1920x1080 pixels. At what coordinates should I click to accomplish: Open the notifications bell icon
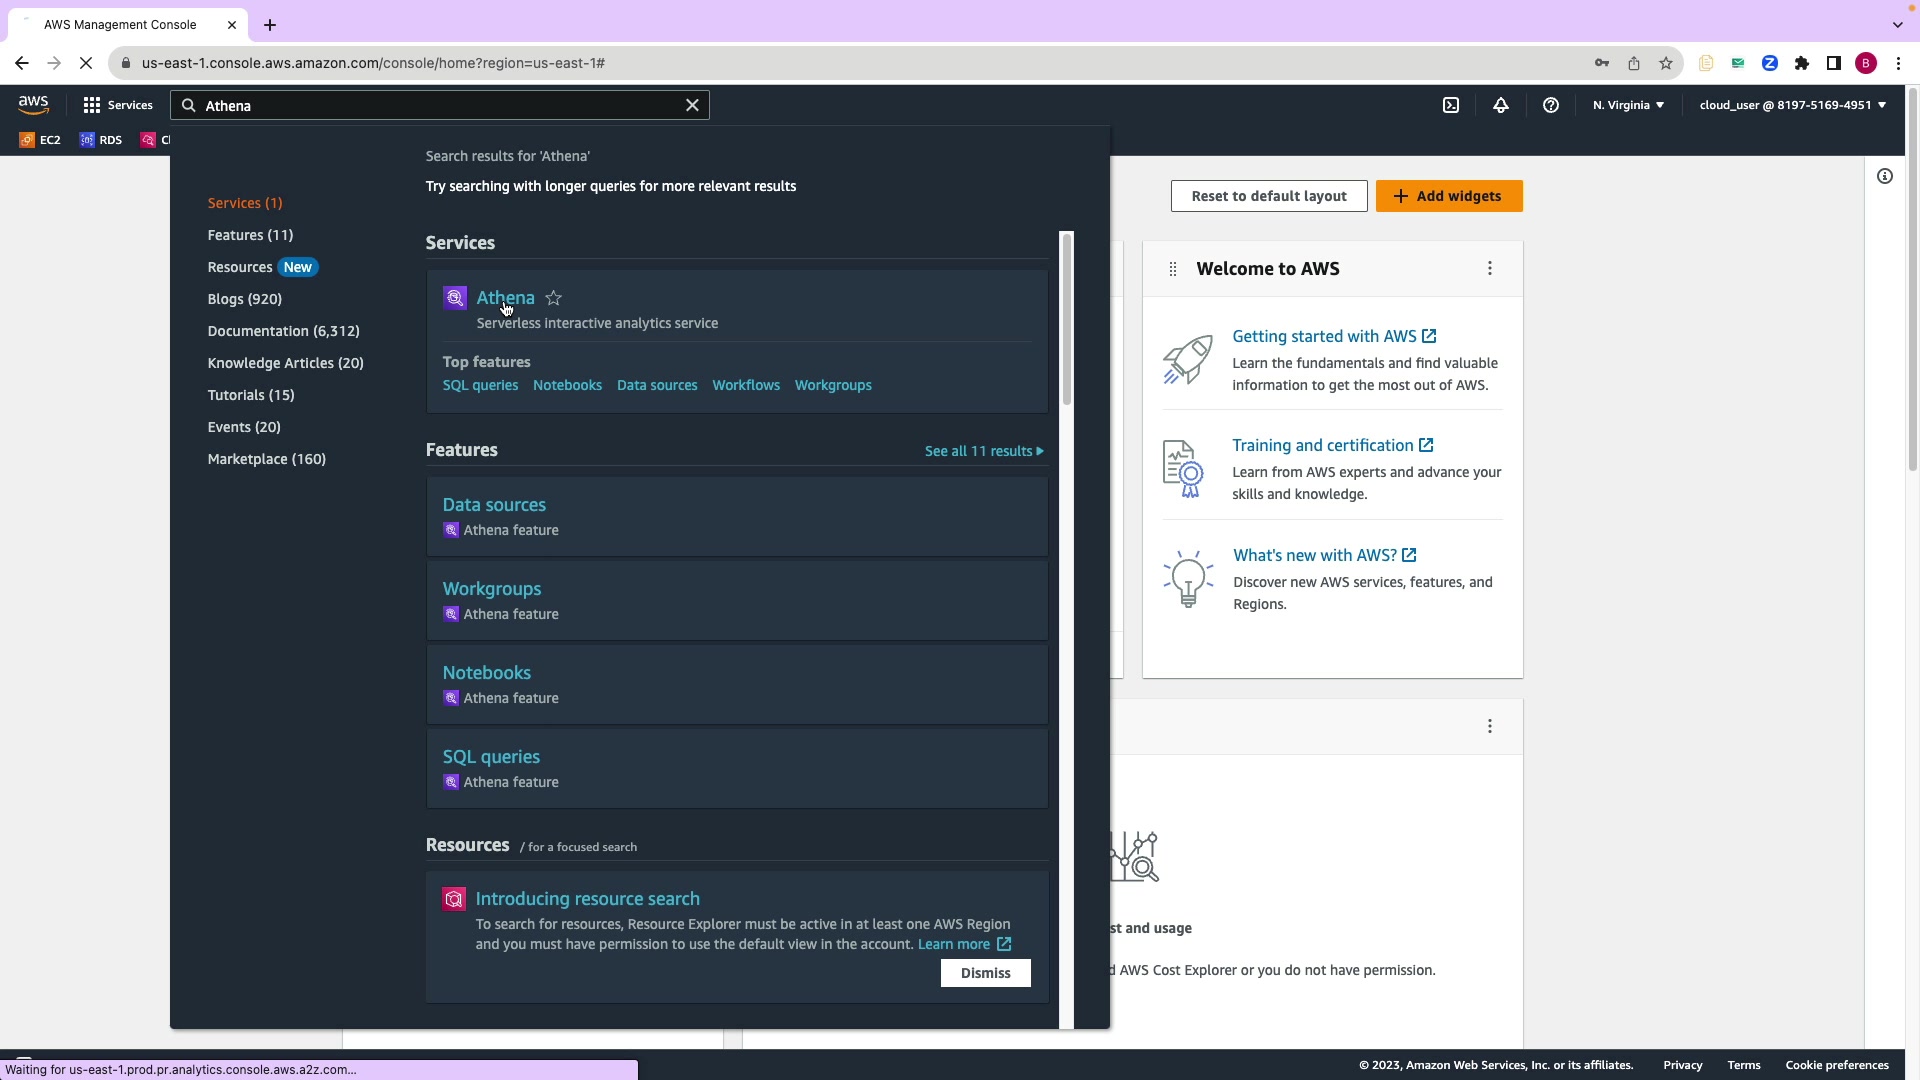(1500, 105)
